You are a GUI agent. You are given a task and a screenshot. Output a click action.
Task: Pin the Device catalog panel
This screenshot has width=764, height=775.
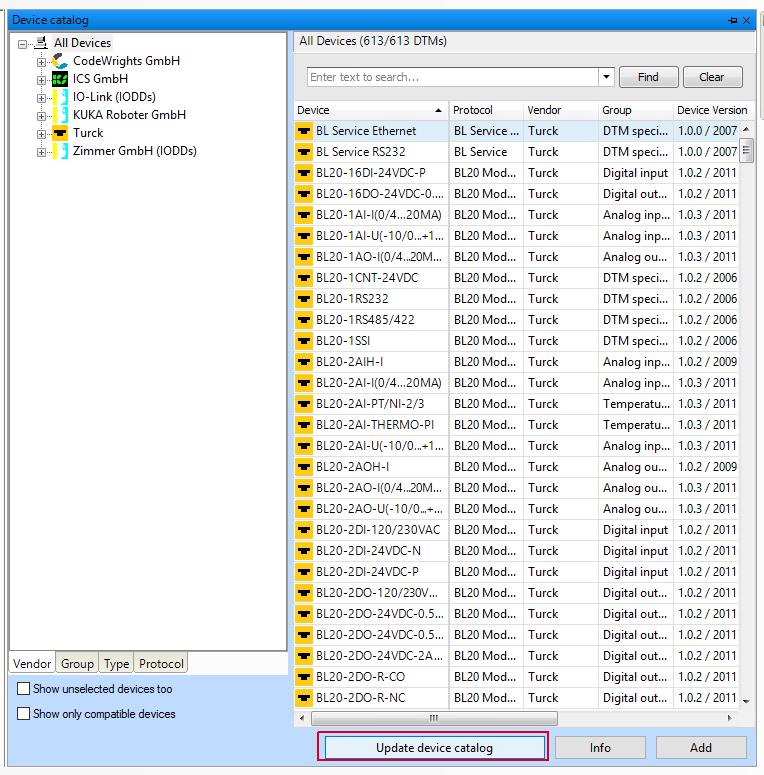[x=732, y=20]
